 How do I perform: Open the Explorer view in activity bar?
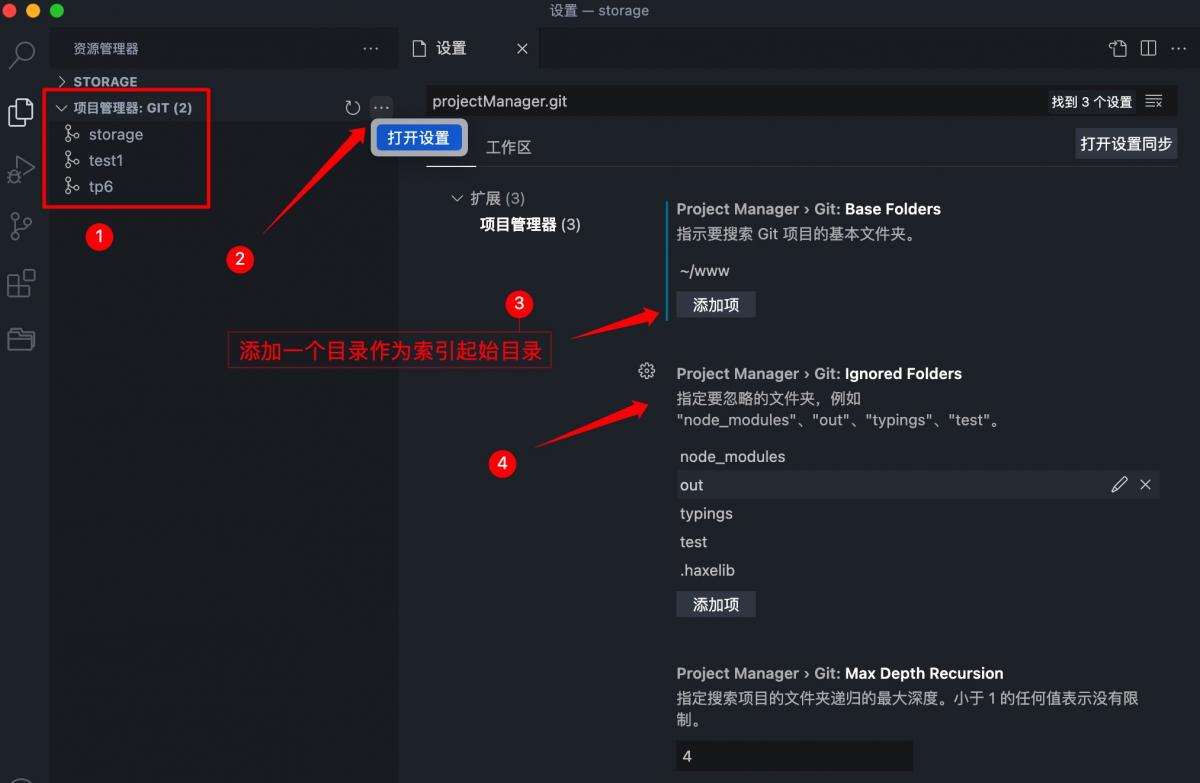pos(21,112)
